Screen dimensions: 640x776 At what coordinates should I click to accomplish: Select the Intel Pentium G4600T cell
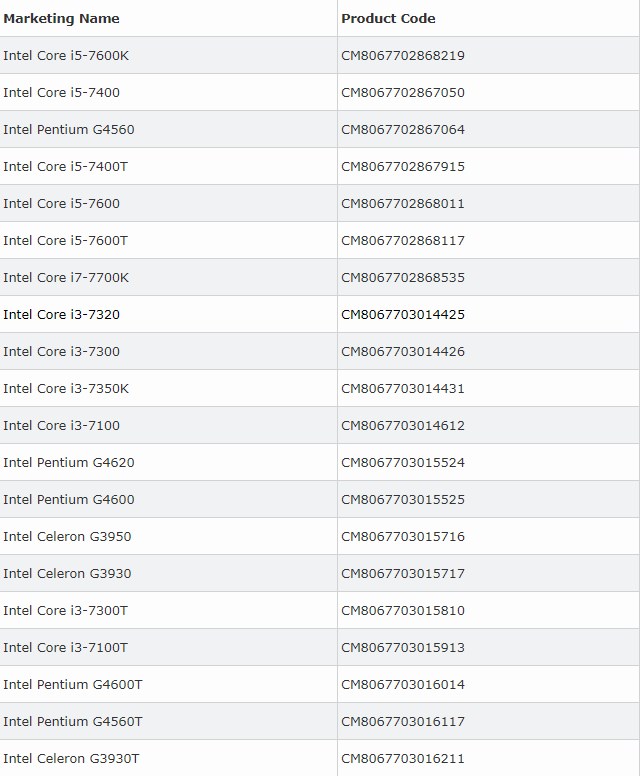click(73, 685)
